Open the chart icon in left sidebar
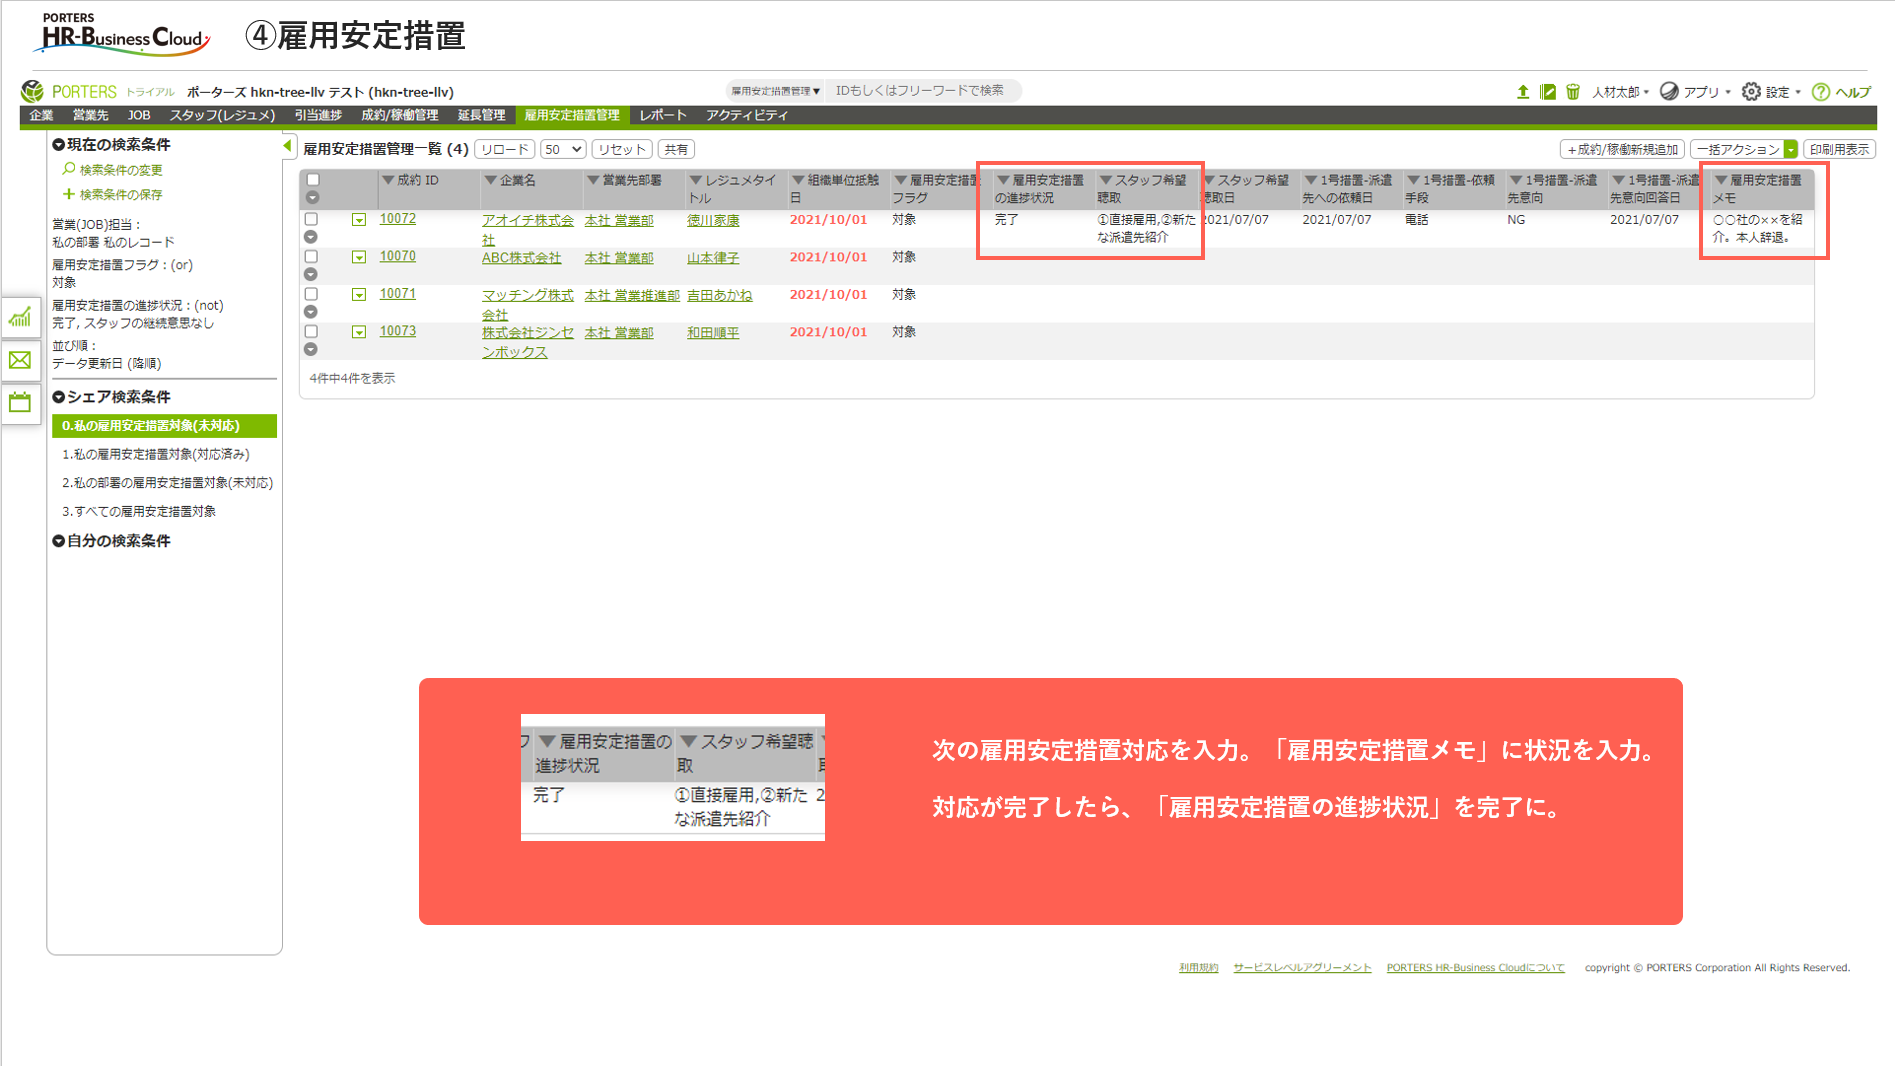This screenshot has height=1066, width=1895. coord(20,318)
